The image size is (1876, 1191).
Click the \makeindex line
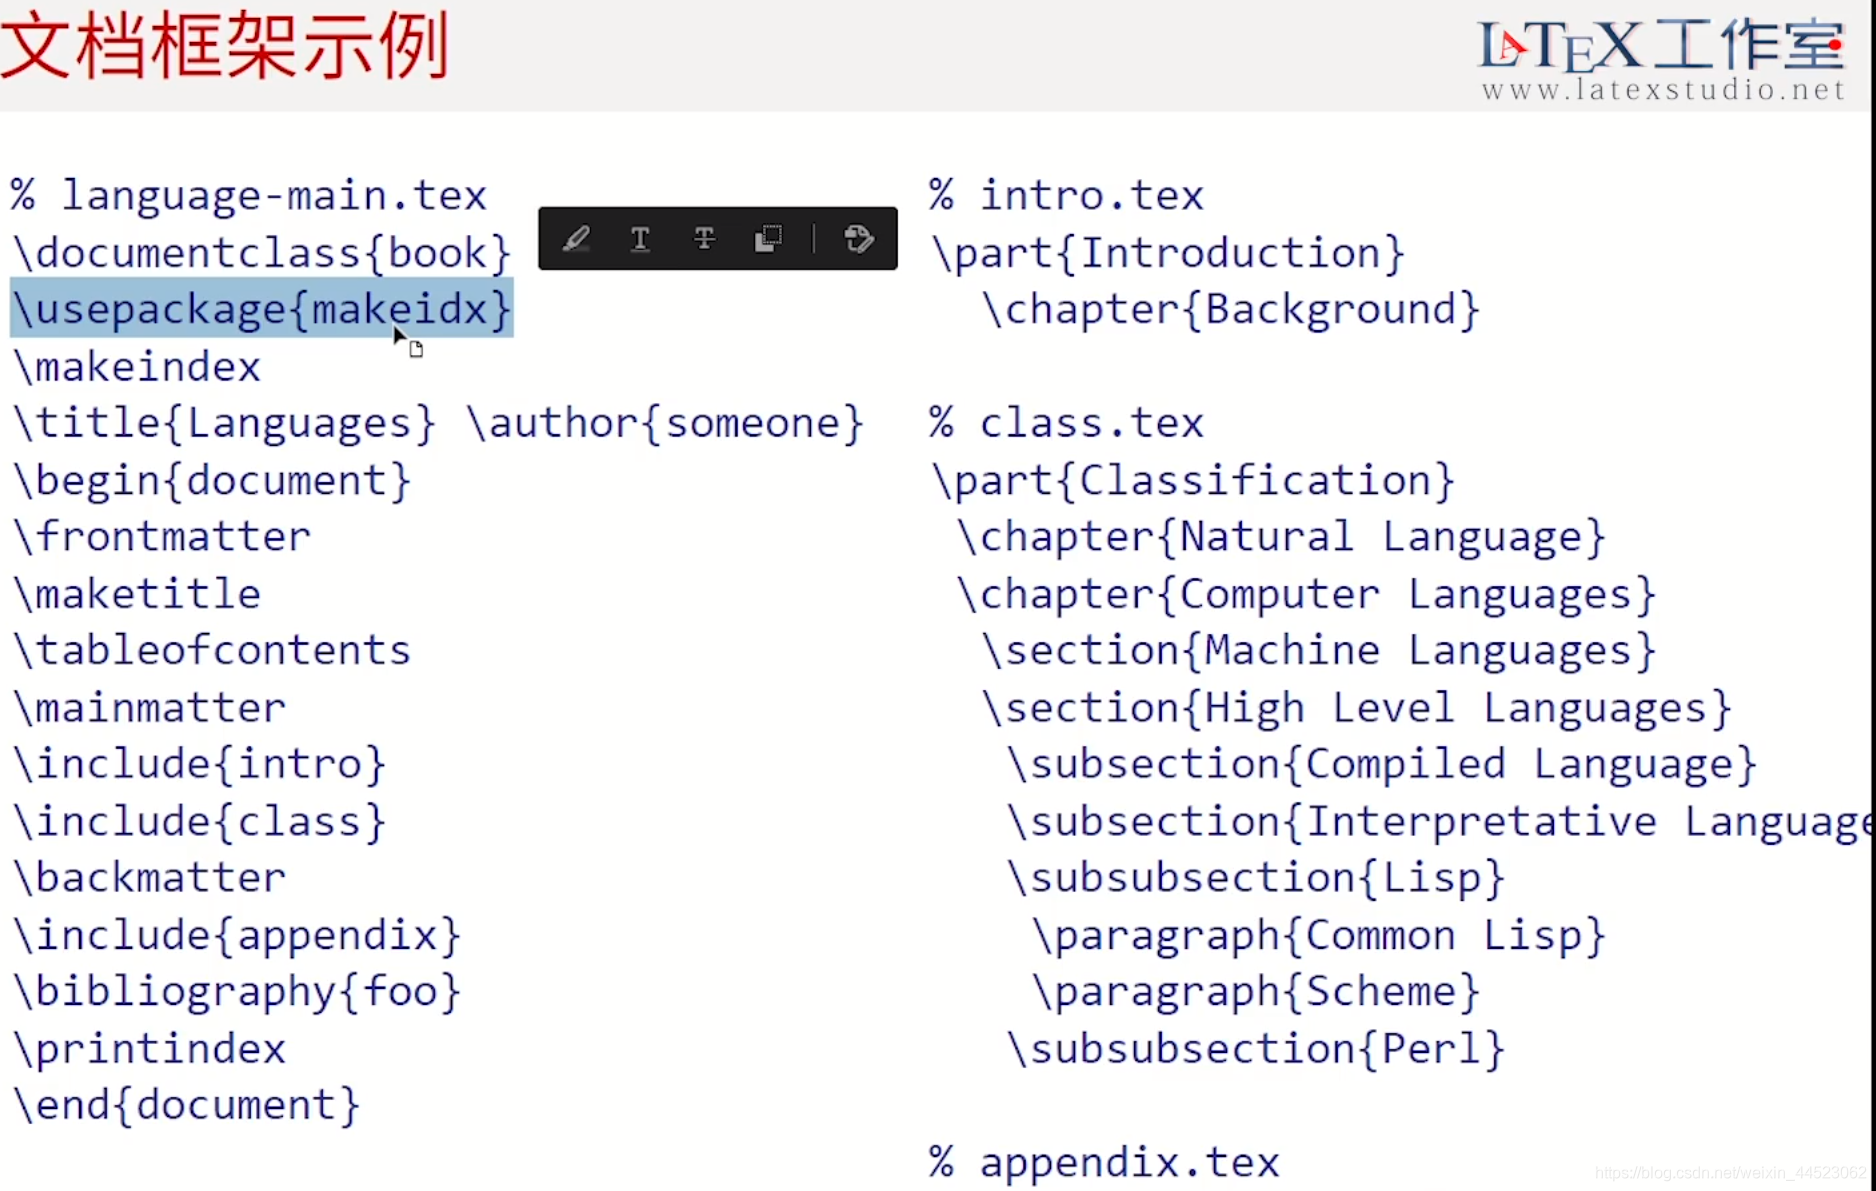137,367
